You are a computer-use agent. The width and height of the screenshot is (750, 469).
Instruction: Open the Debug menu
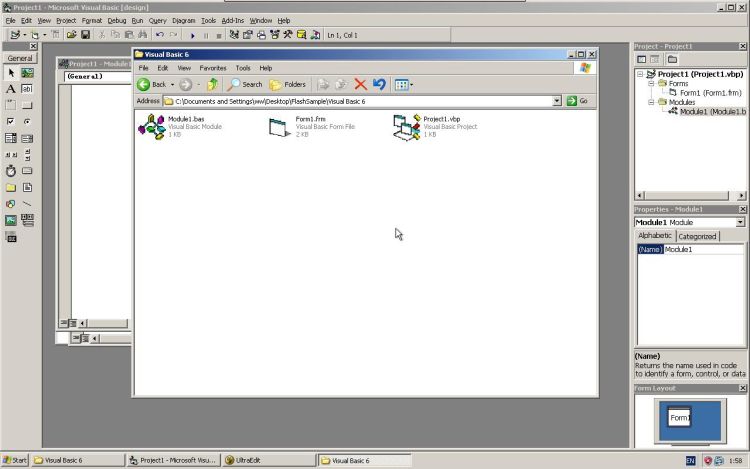(116, 21)
